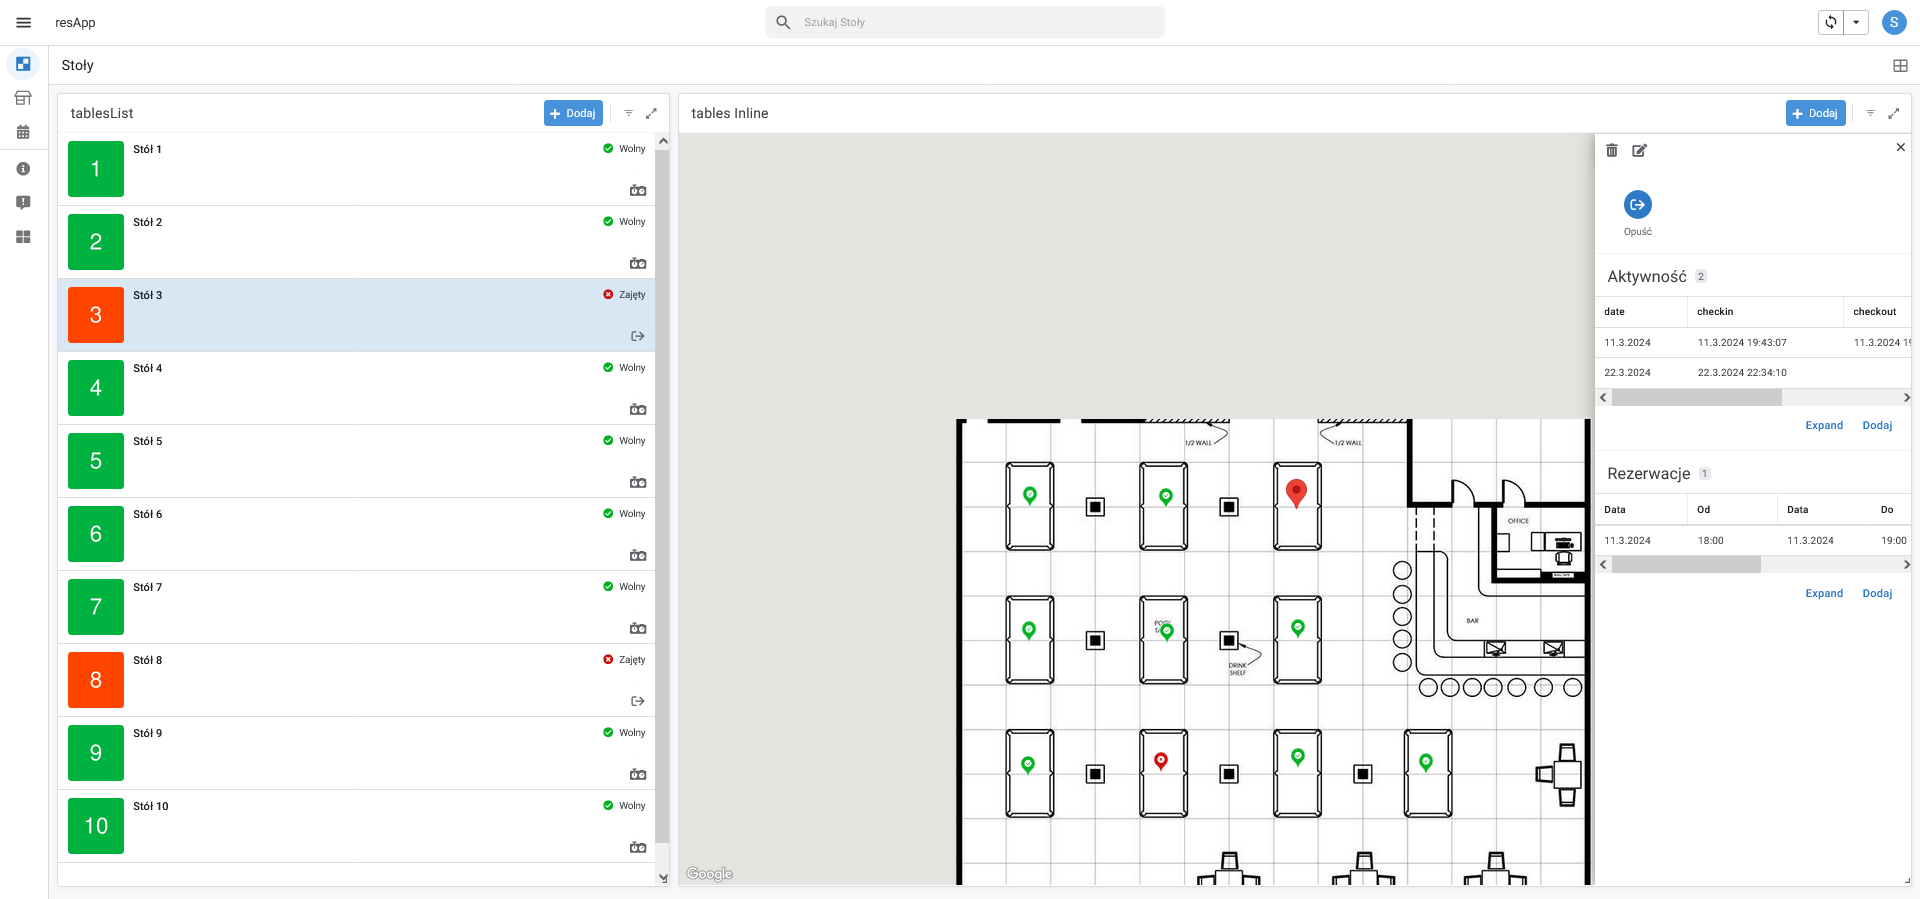This screenshot has width=1920, height=899.
Task: Open the hamburger main menu
Action: point(24,22)
